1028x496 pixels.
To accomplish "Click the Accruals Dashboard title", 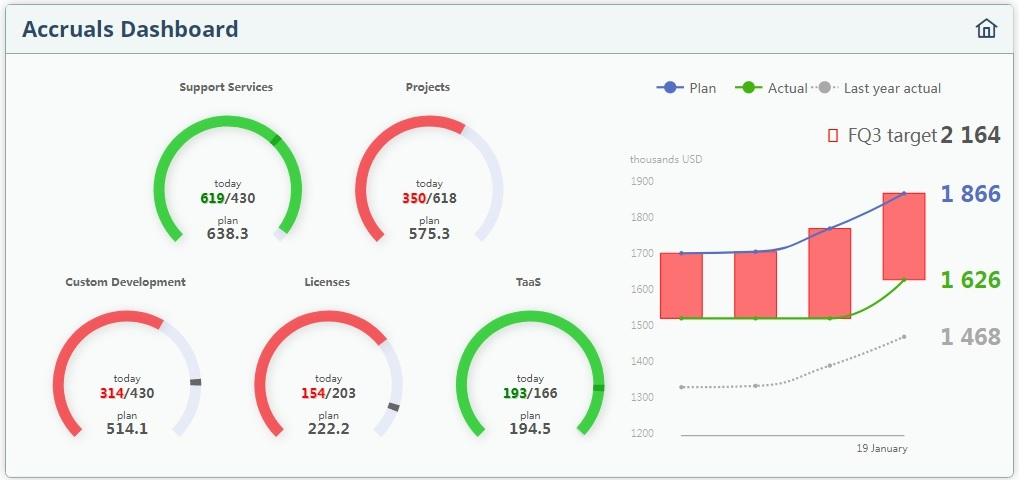I will pyautogui.click(x=130, y=29).
